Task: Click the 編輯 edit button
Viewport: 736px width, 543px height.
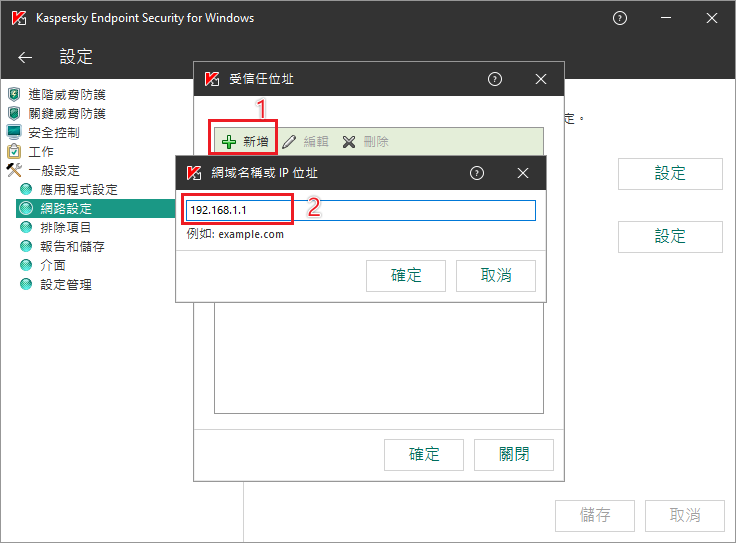Action: tap(305, 142)
